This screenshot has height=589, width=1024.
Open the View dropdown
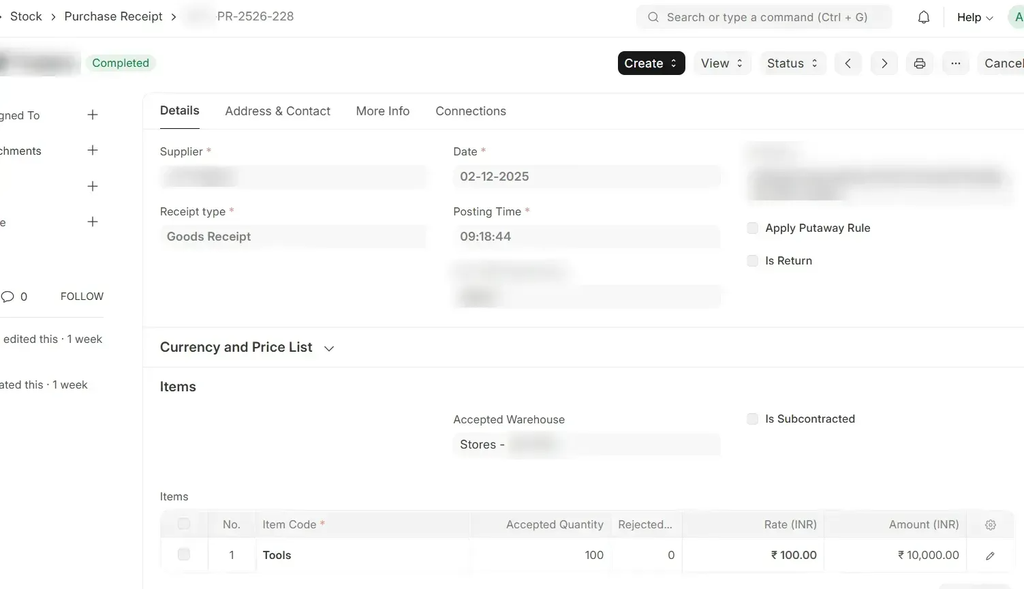[x=722, y=63]
